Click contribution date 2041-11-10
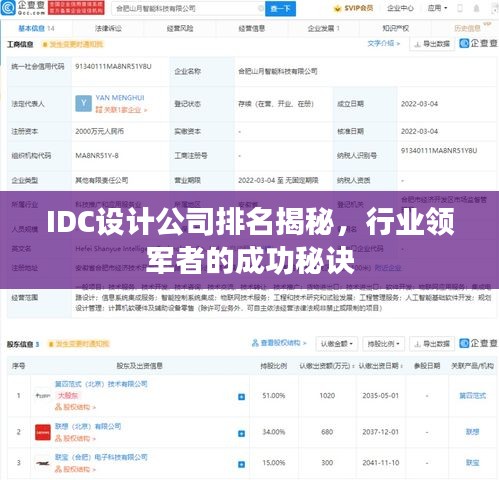Viewport: 499px width, 480px height. pos(381,463)
